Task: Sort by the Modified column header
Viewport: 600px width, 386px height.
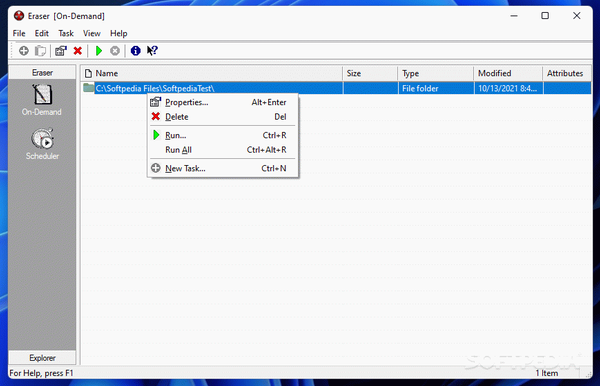Action: (x=508, y=73)
